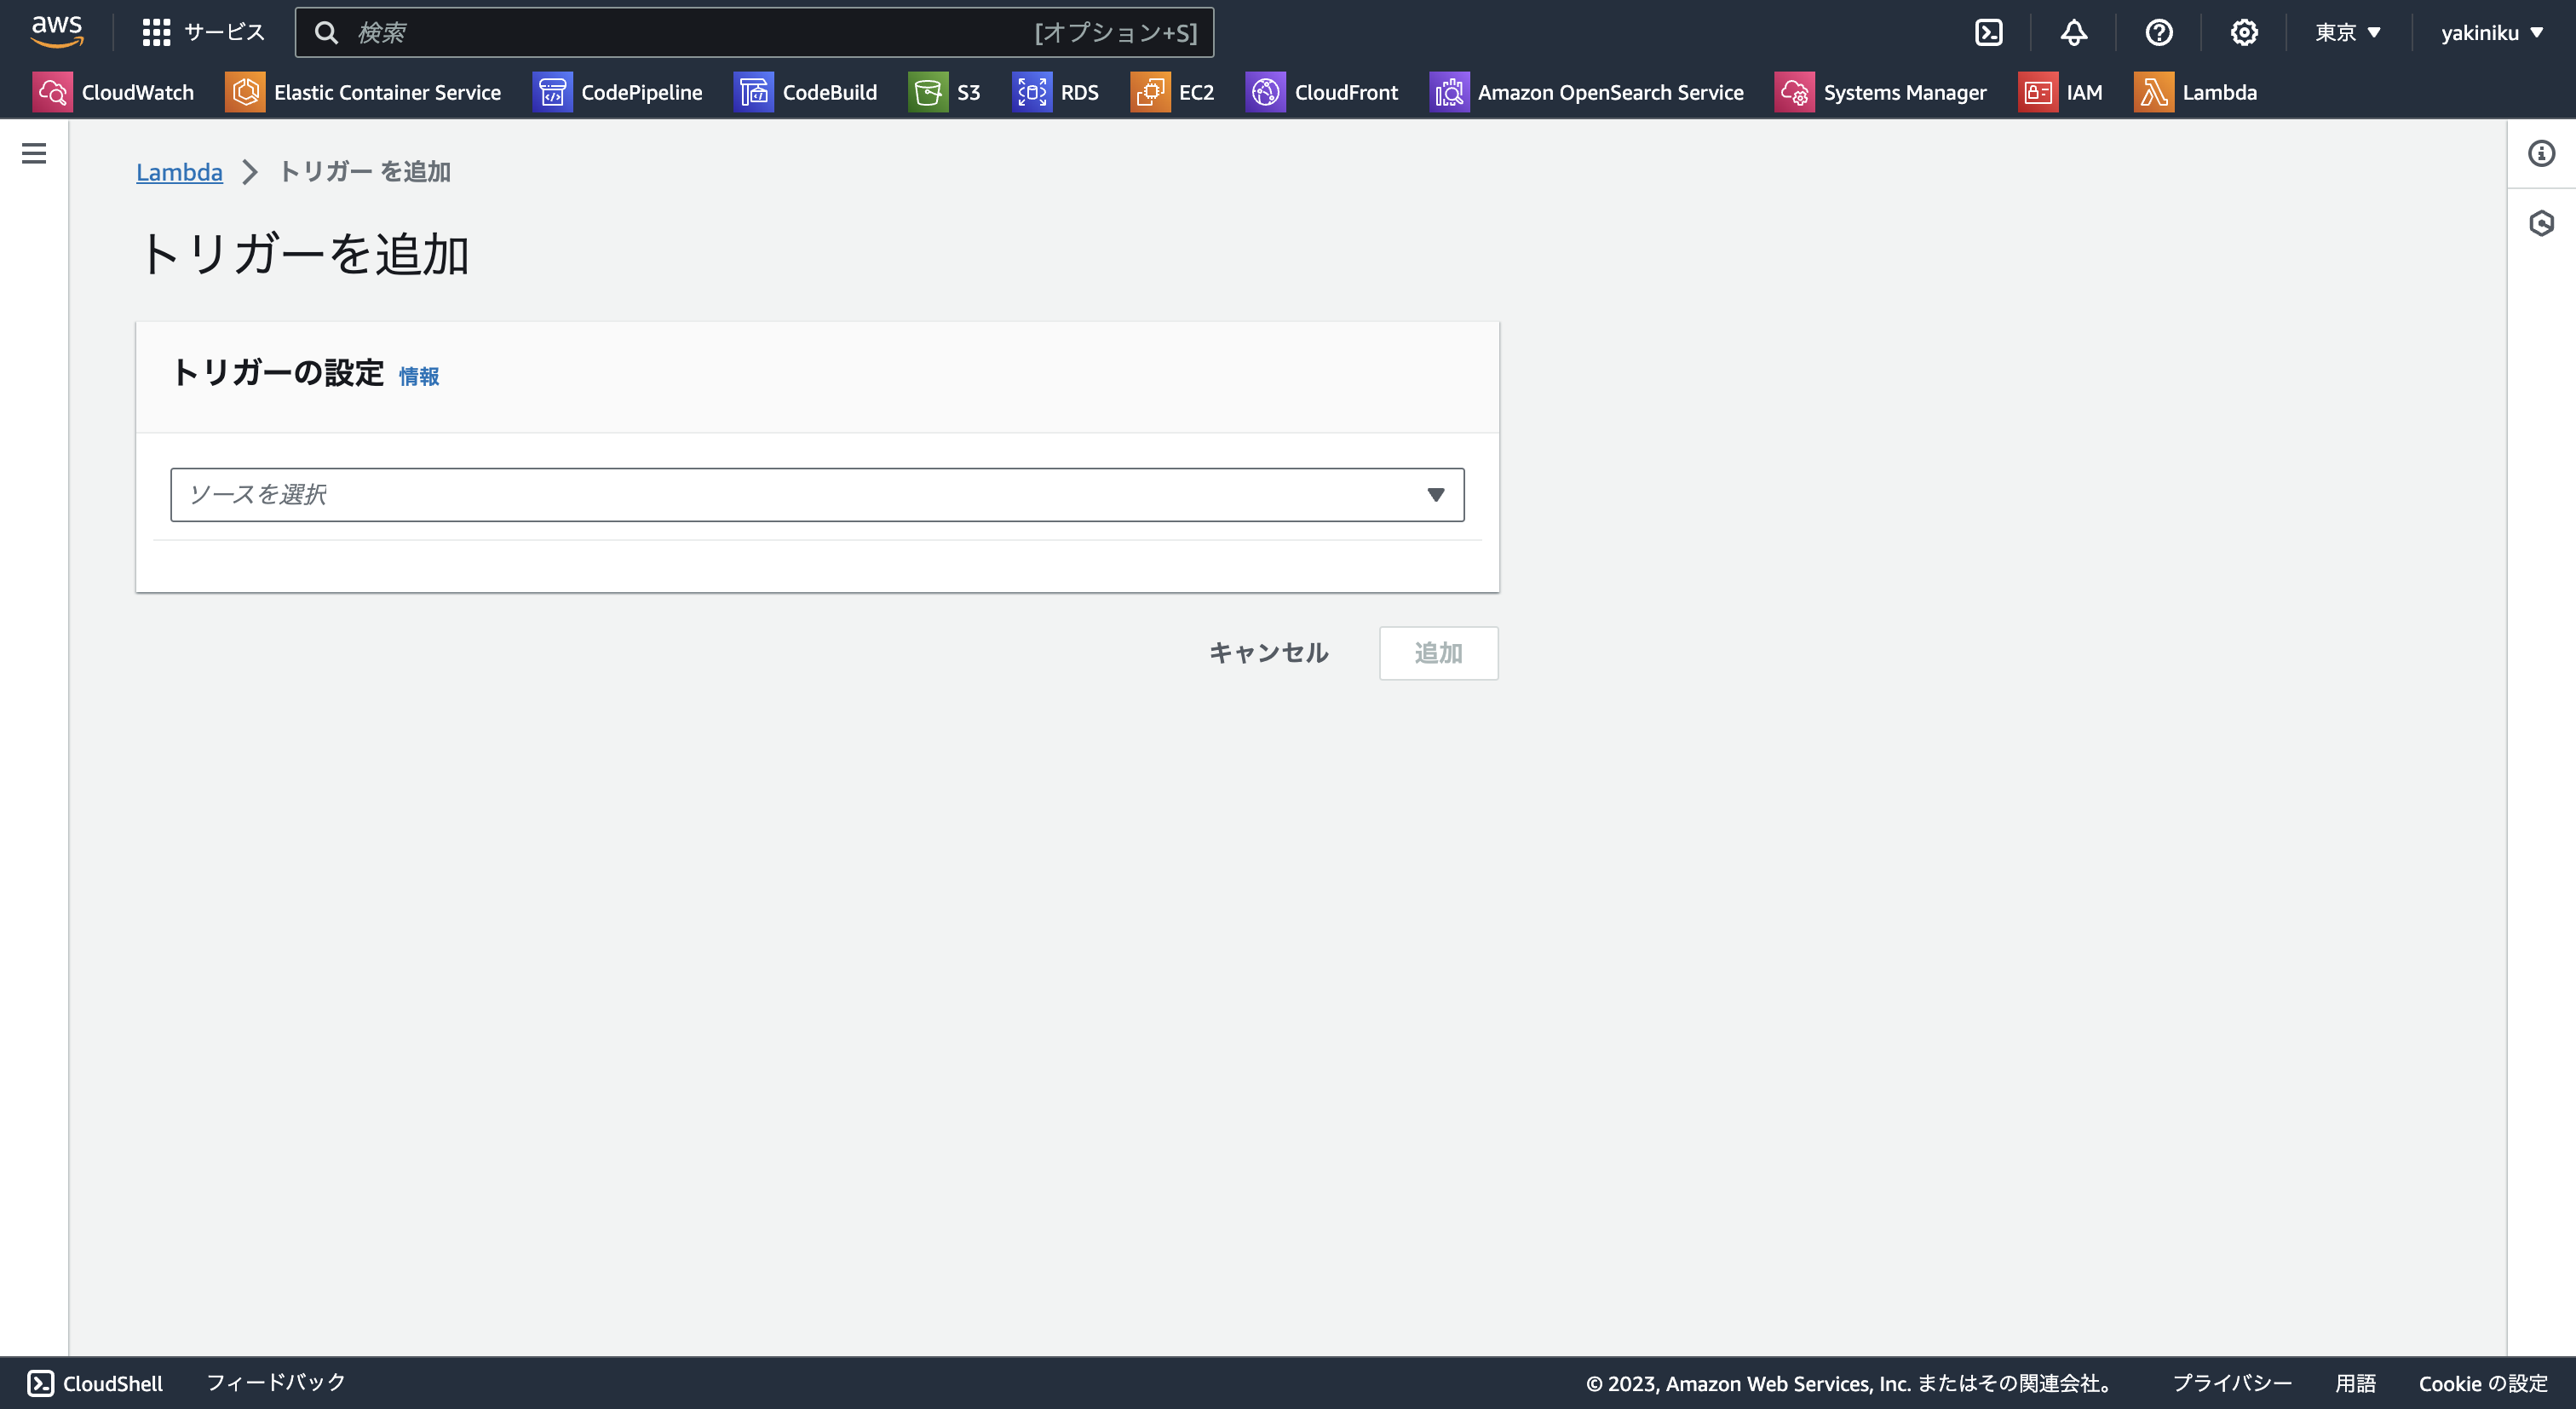The height and width of the screenshot is (1409, 2576).
Task: Open CloudFront shortcut
Action: point(1322,92)
